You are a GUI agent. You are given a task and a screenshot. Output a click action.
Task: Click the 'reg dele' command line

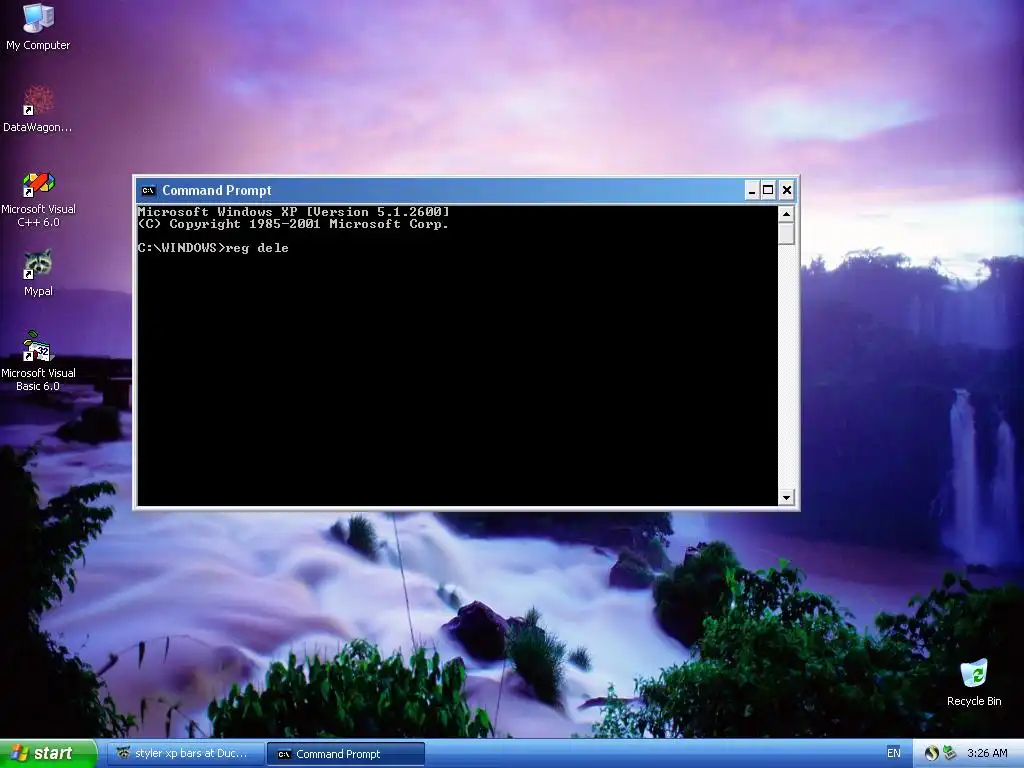213,248
